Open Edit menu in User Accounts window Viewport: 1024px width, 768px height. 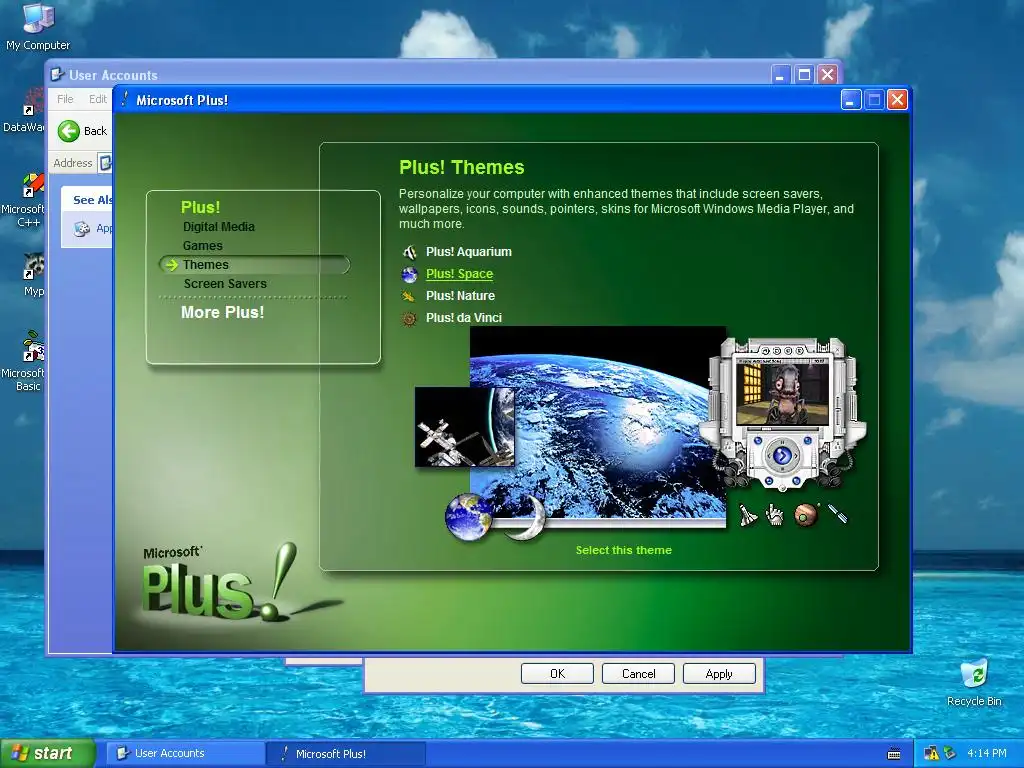tap(98, 99)
